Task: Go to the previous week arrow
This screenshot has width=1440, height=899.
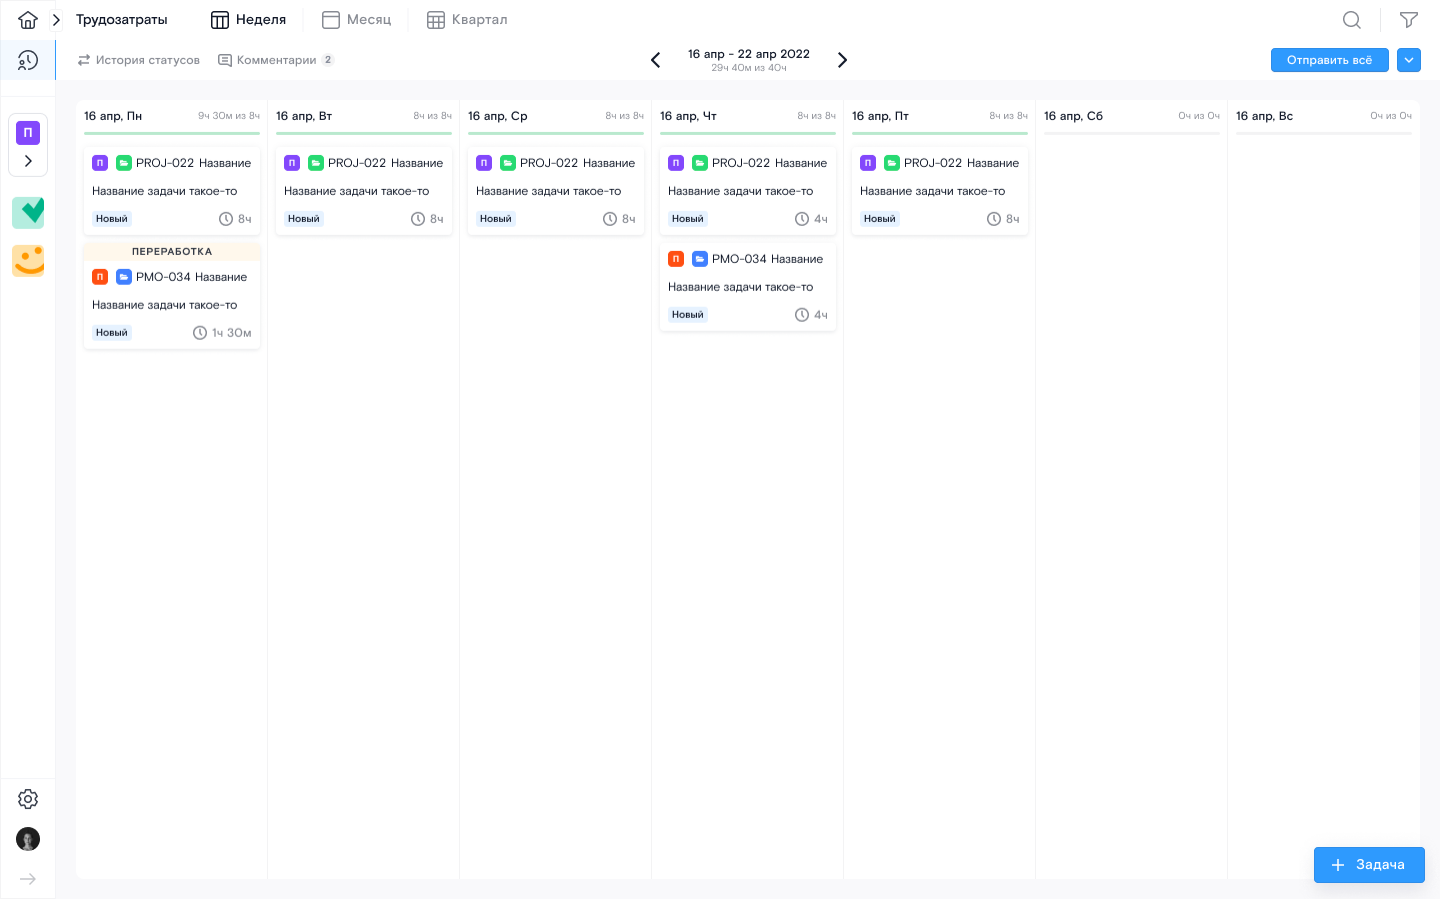Action: pyautogui.click(x=656, y=60)
